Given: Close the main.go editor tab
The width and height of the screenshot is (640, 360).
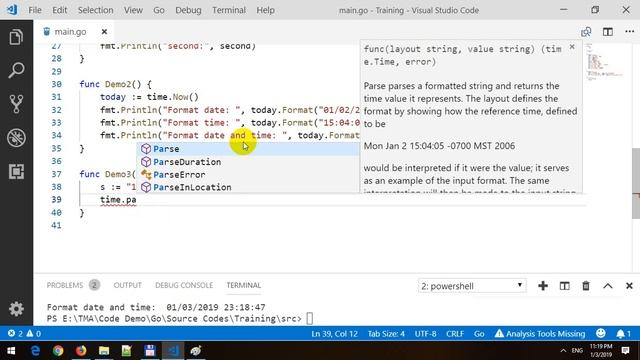Looking at the screenshot, I should [104, 31].
